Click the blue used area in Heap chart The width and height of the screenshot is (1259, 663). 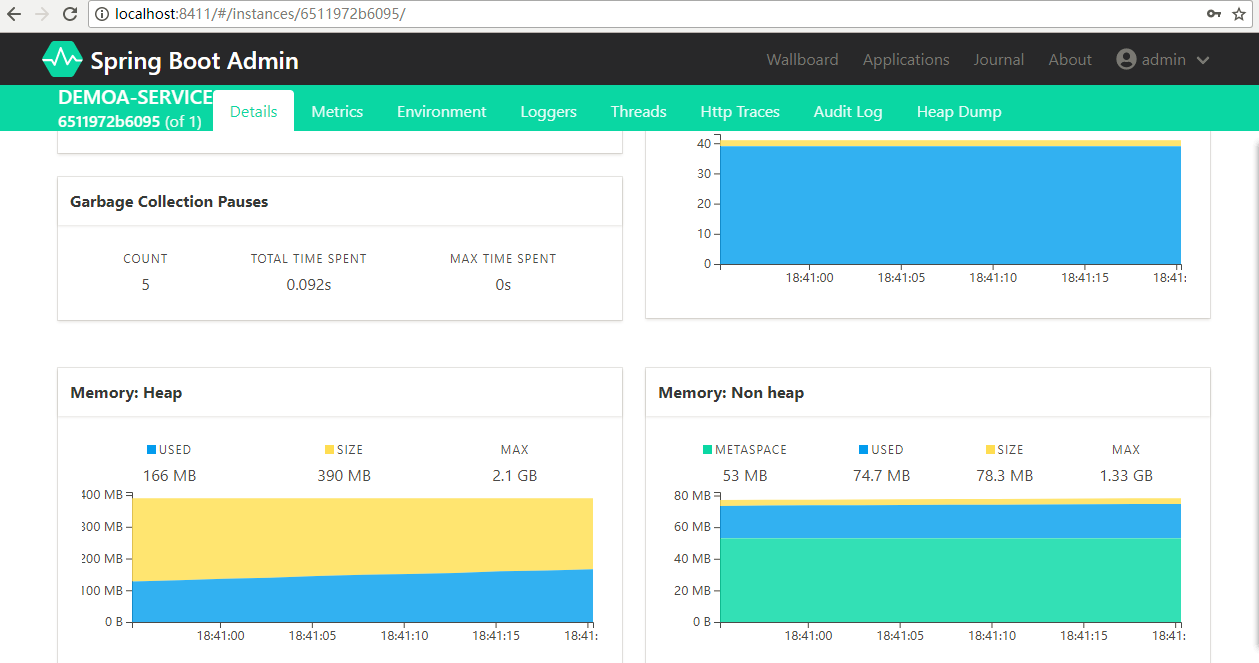click(362, 600)
